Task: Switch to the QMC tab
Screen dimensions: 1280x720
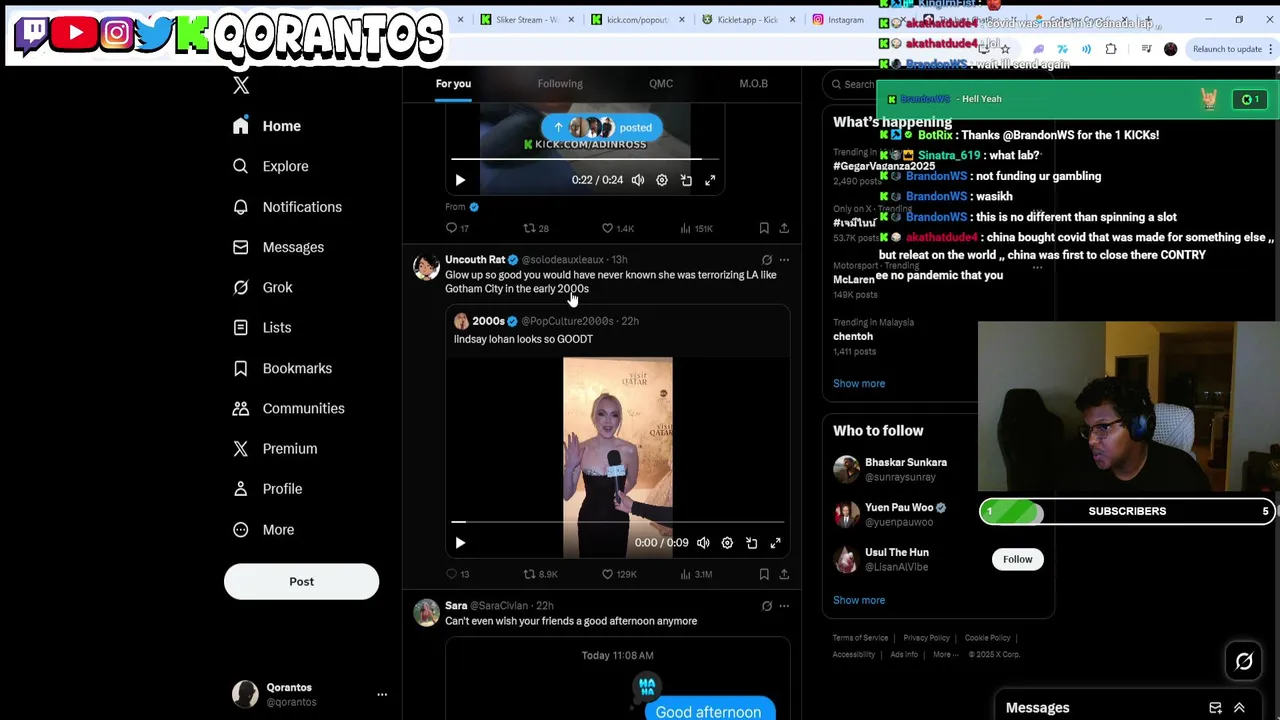Action: click(x=661, y=84)
